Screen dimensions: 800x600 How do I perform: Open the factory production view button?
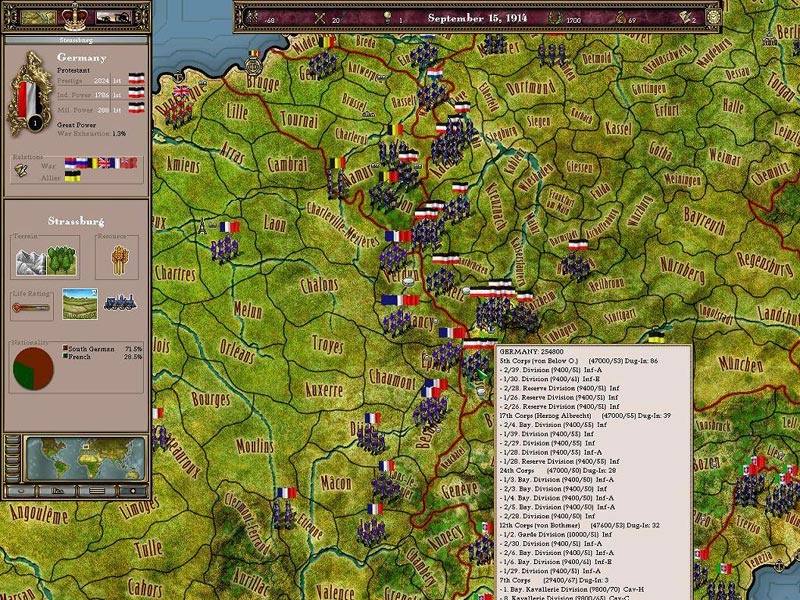[113, 18]
